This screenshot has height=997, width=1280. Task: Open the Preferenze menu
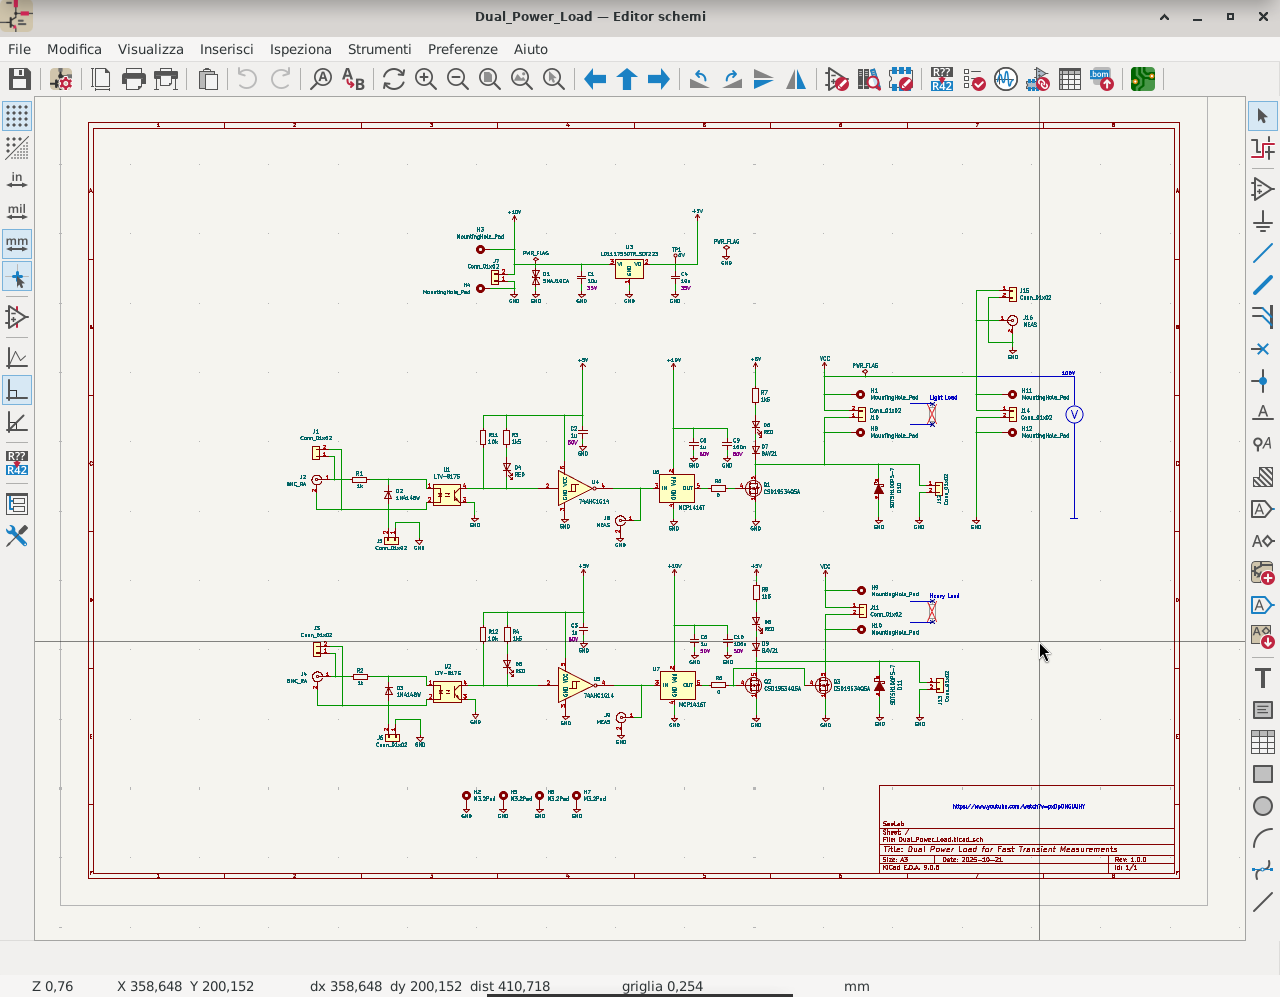[x=462, y=49]
